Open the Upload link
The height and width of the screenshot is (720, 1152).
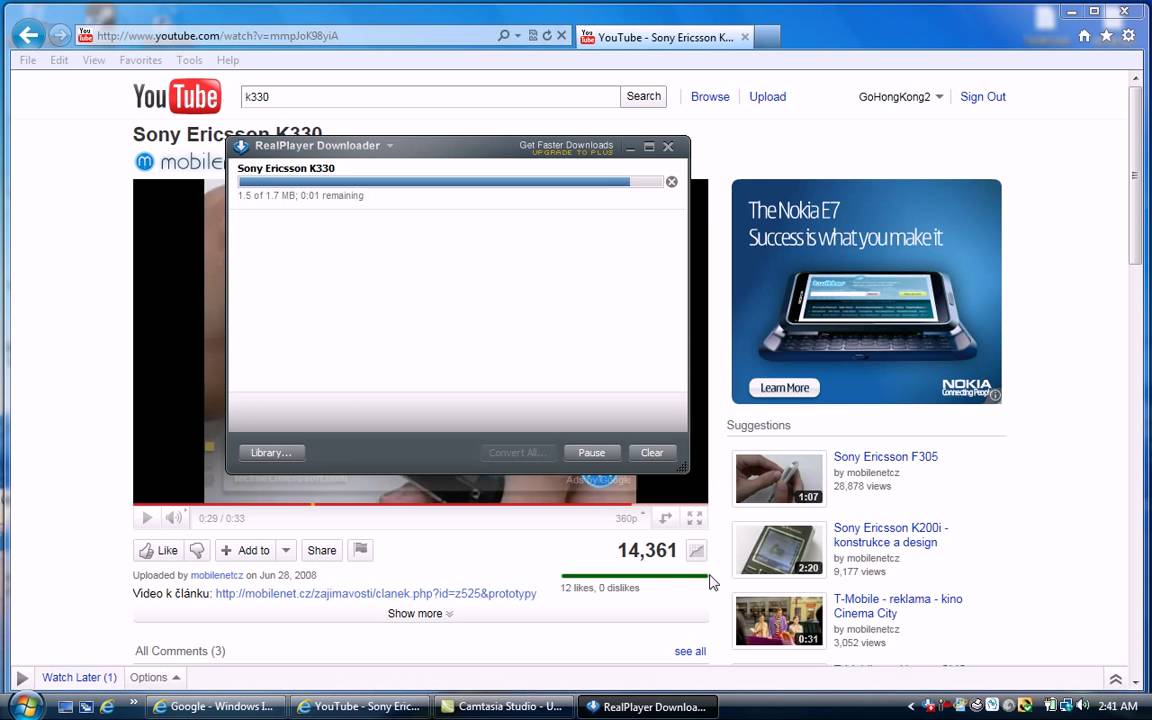[x=767, y=97]
